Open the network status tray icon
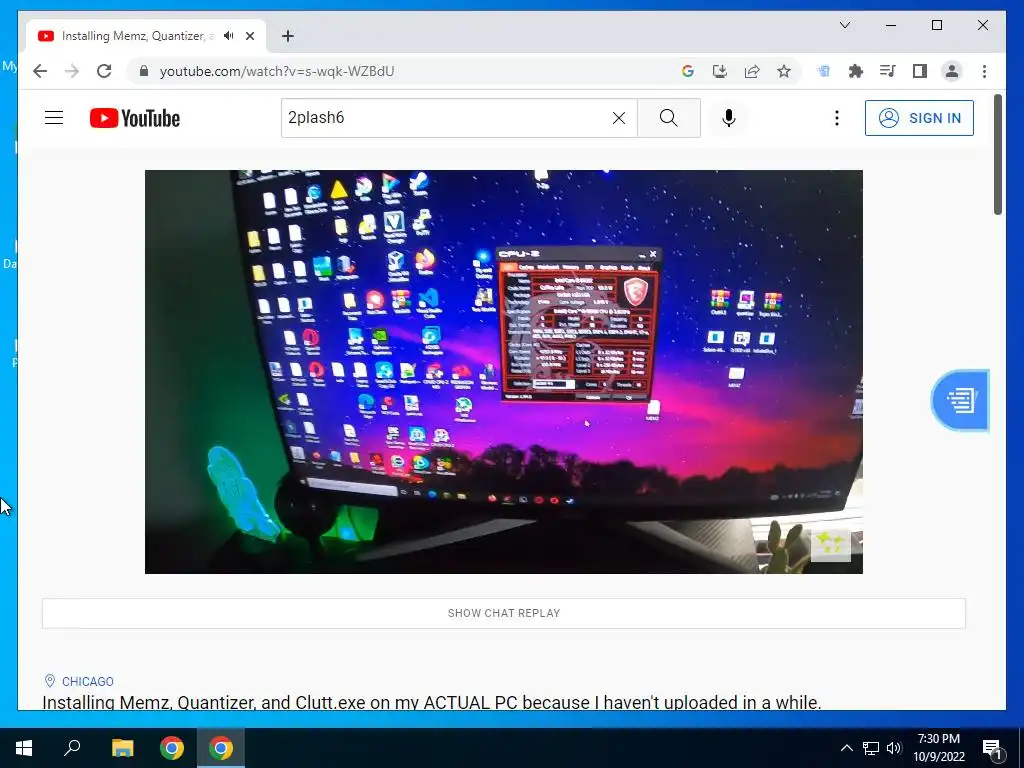 (871, 748)
